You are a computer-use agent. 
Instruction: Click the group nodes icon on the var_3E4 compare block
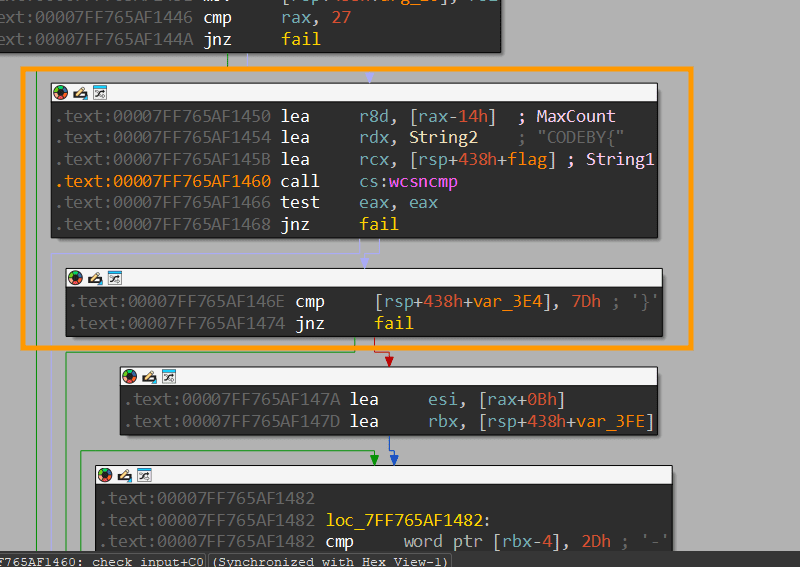click(x=115, y=277)
